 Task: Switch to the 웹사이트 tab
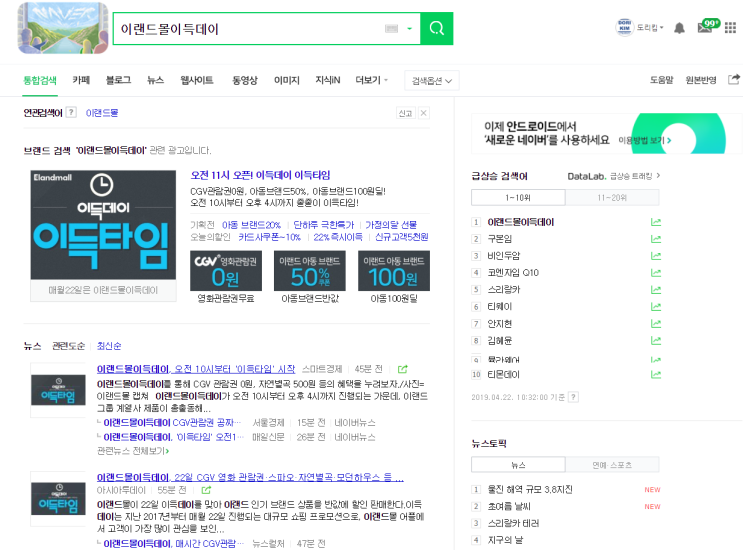196,80
